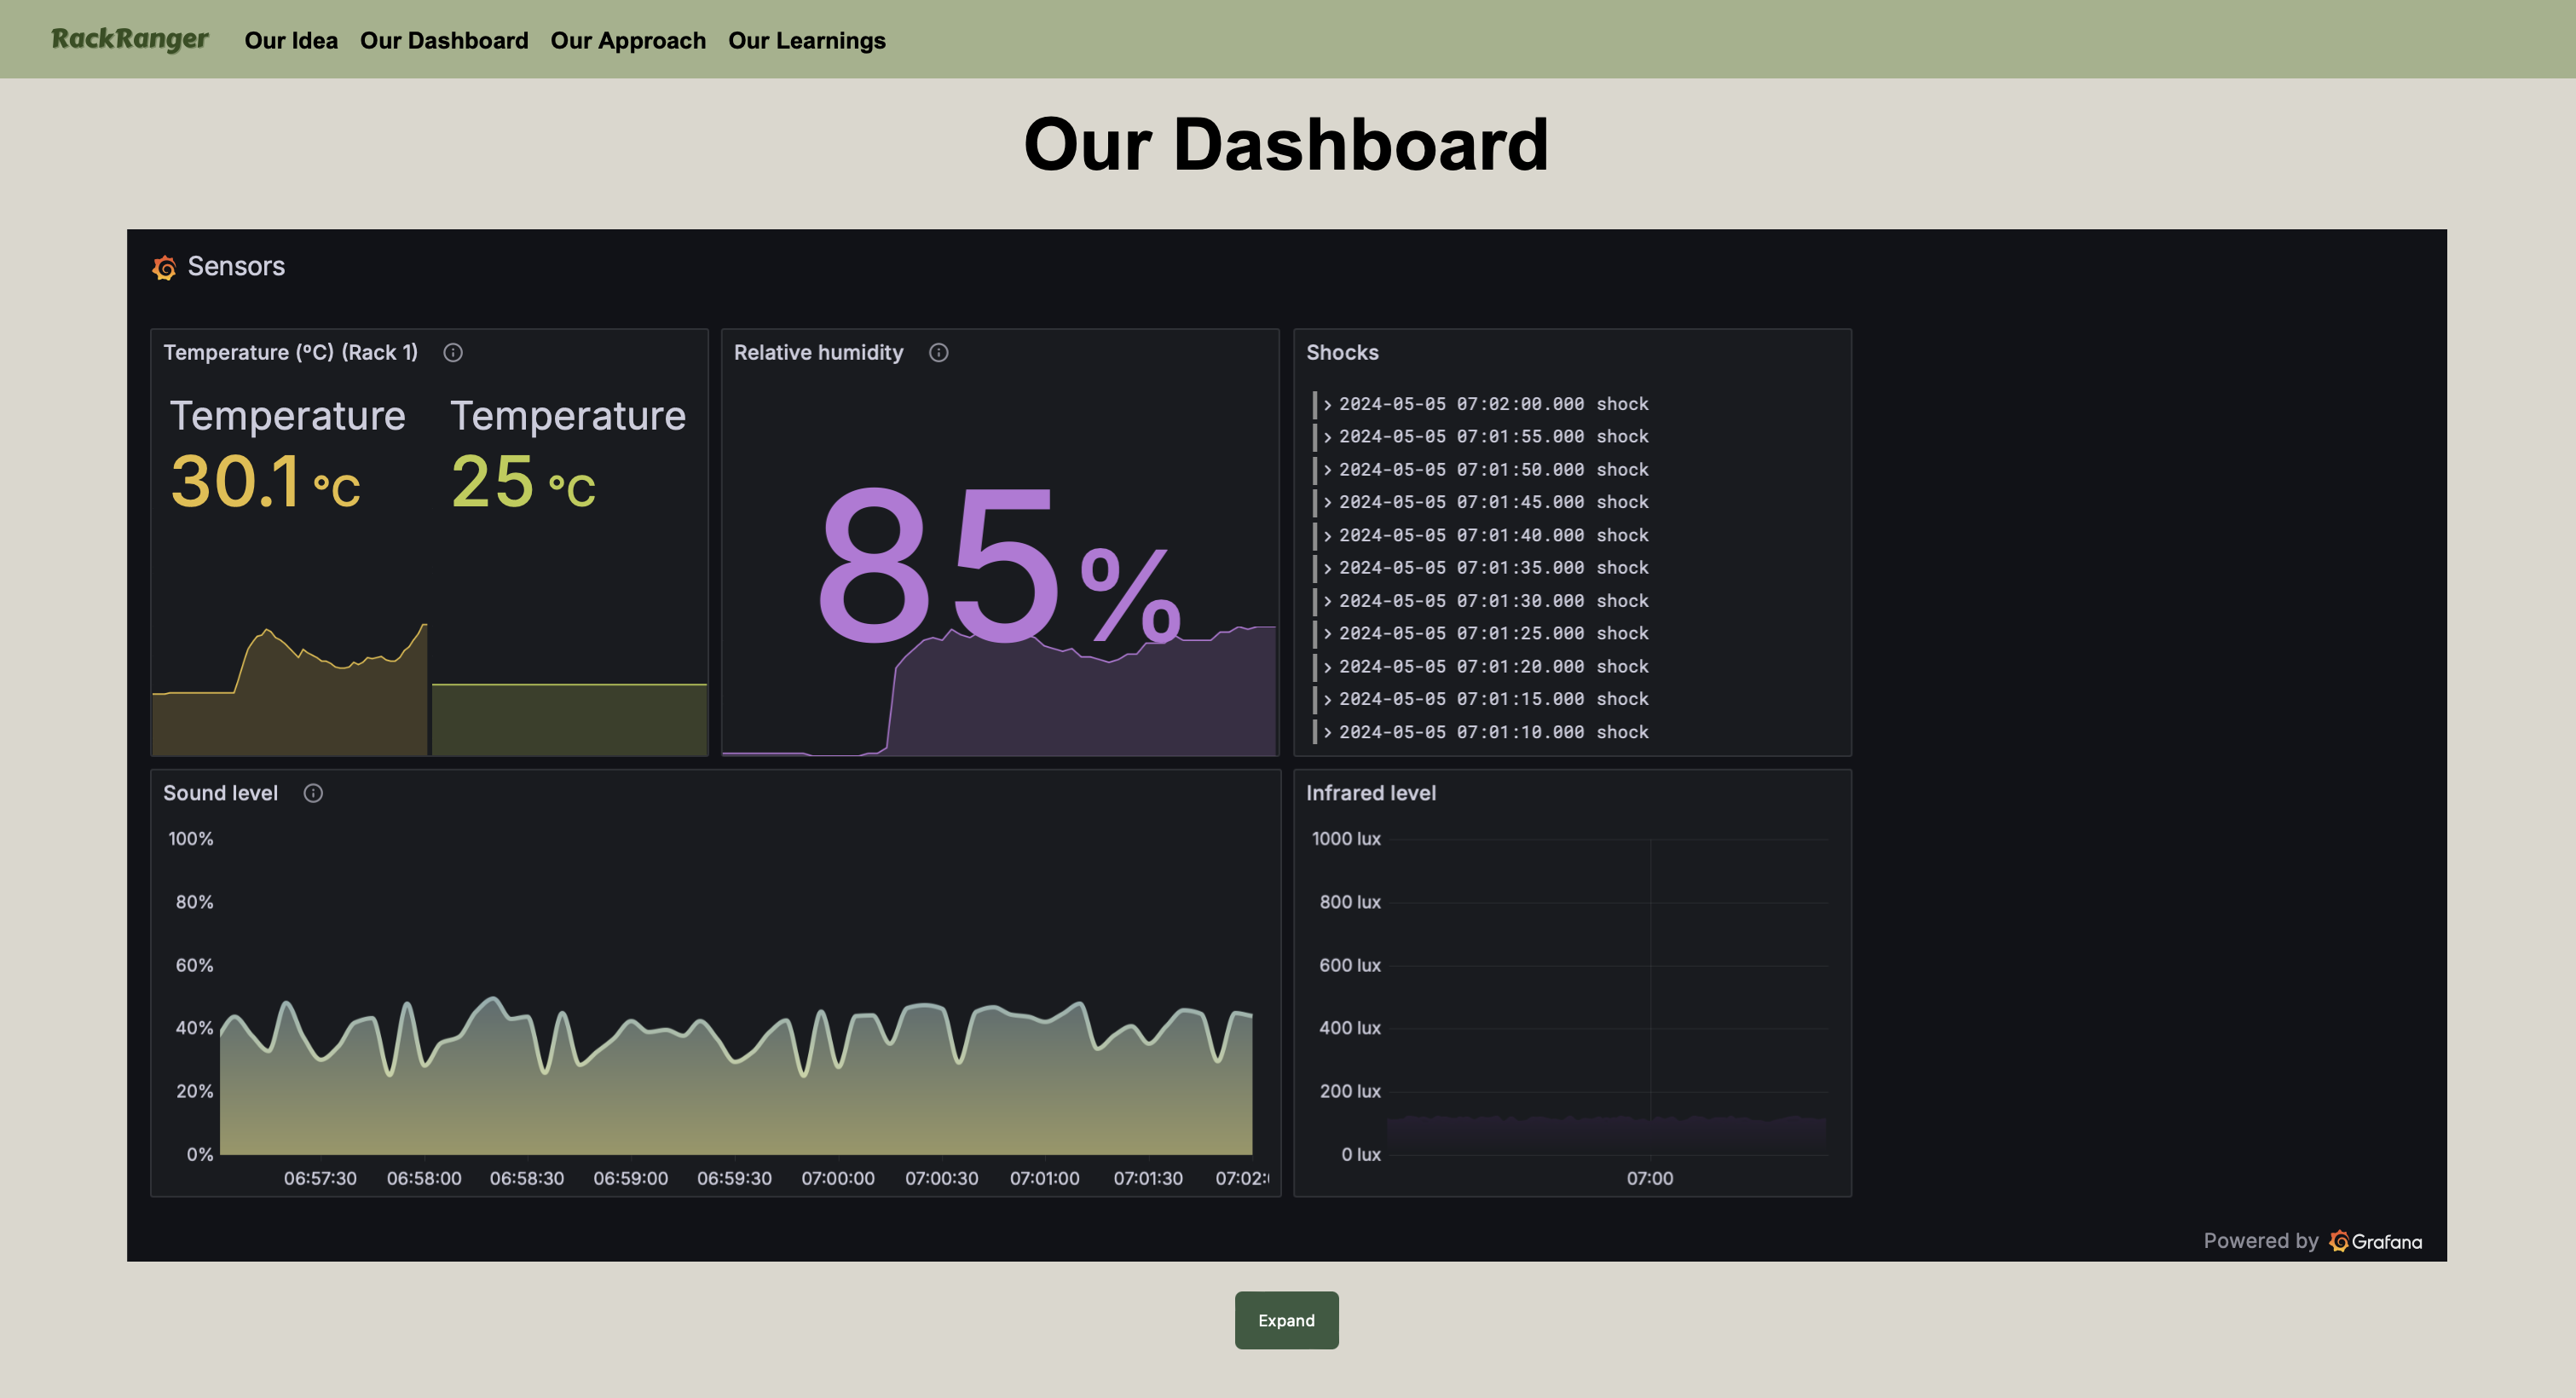This screenshot has width=2576, height=1398.
Task: Open the Our Idea nav item
Action: (x=291, y=41)
